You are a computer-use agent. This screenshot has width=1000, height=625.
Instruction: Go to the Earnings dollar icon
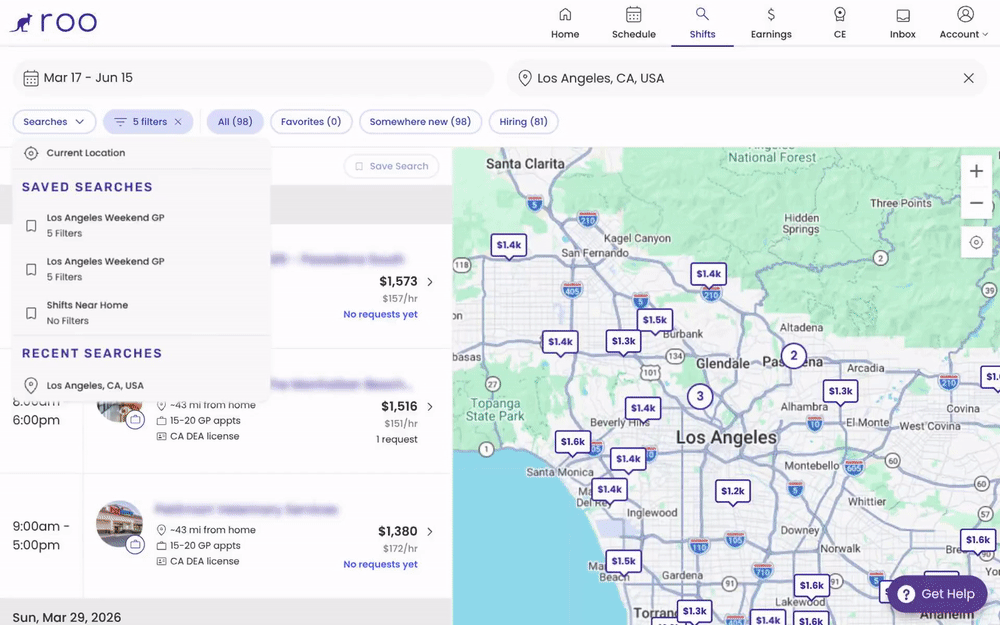pos(771,14)
